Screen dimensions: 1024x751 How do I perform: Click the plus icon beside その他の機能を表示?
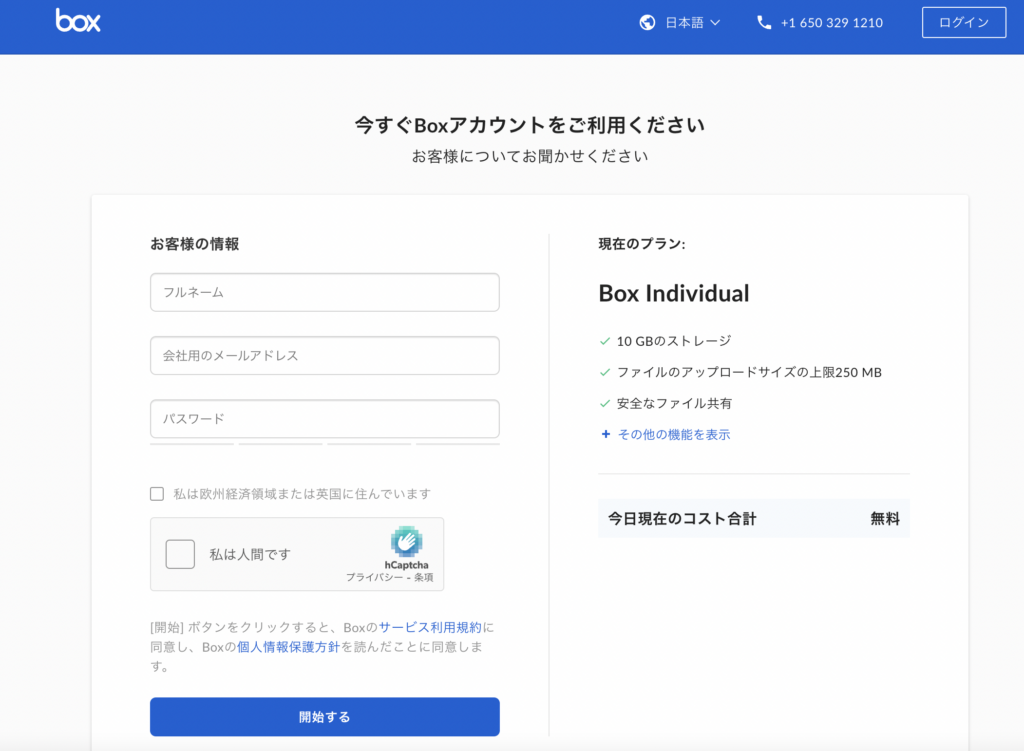pyautogui.click(x=605, y=434)
